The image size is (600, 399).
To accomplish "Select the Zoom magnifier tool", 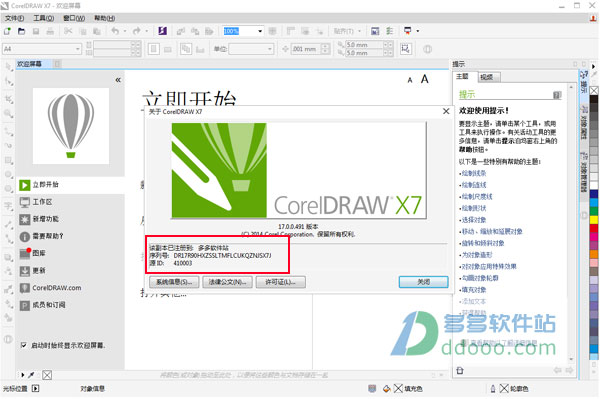I will click(x=8, y=113).
